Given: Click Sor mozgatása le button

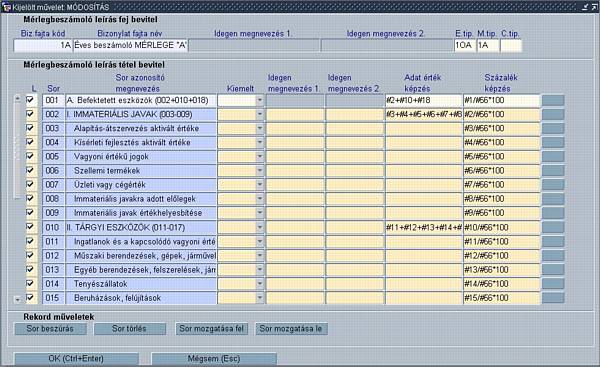Looking at the screenshot, I should [x=291, y=329].
